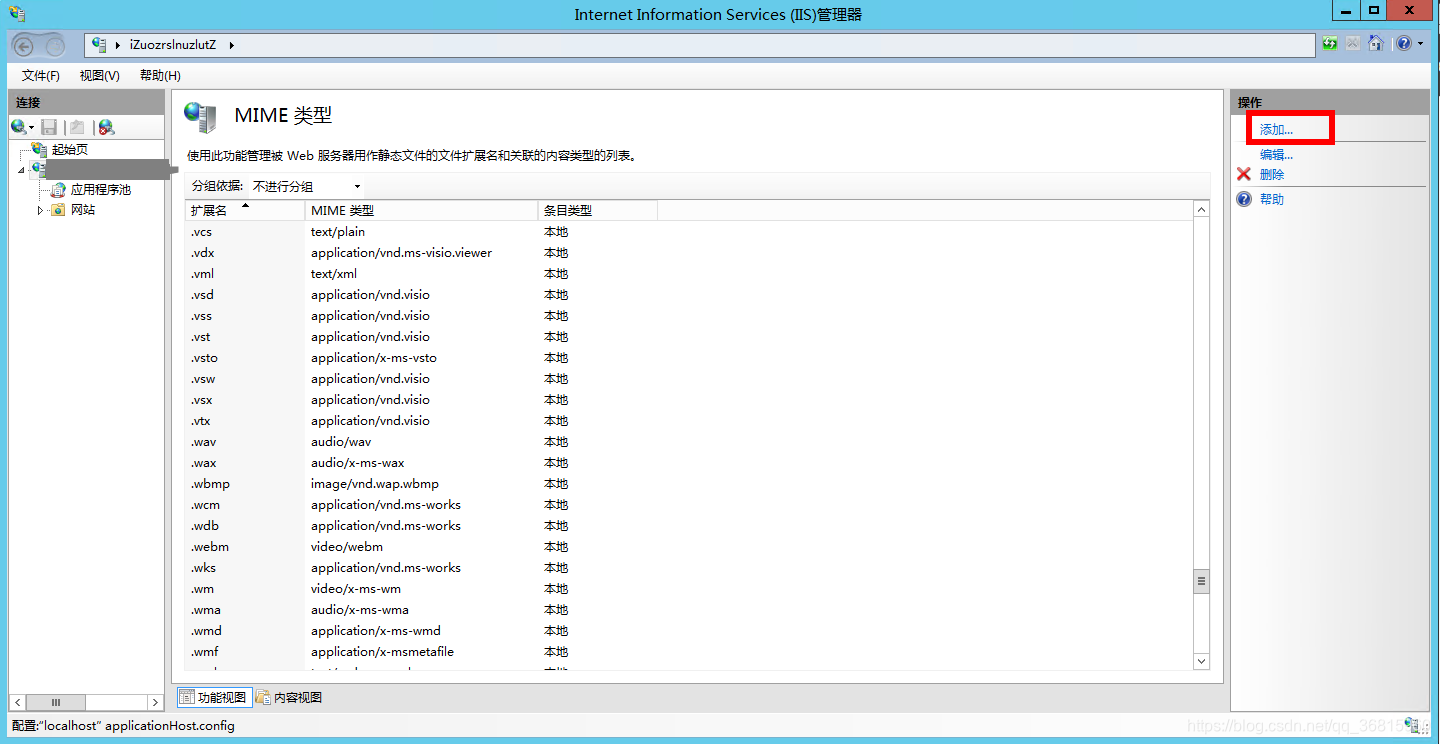Viewport: 1440px width, 744px height.
Task: Select the .wma row
Action: [x=689, y=610]
